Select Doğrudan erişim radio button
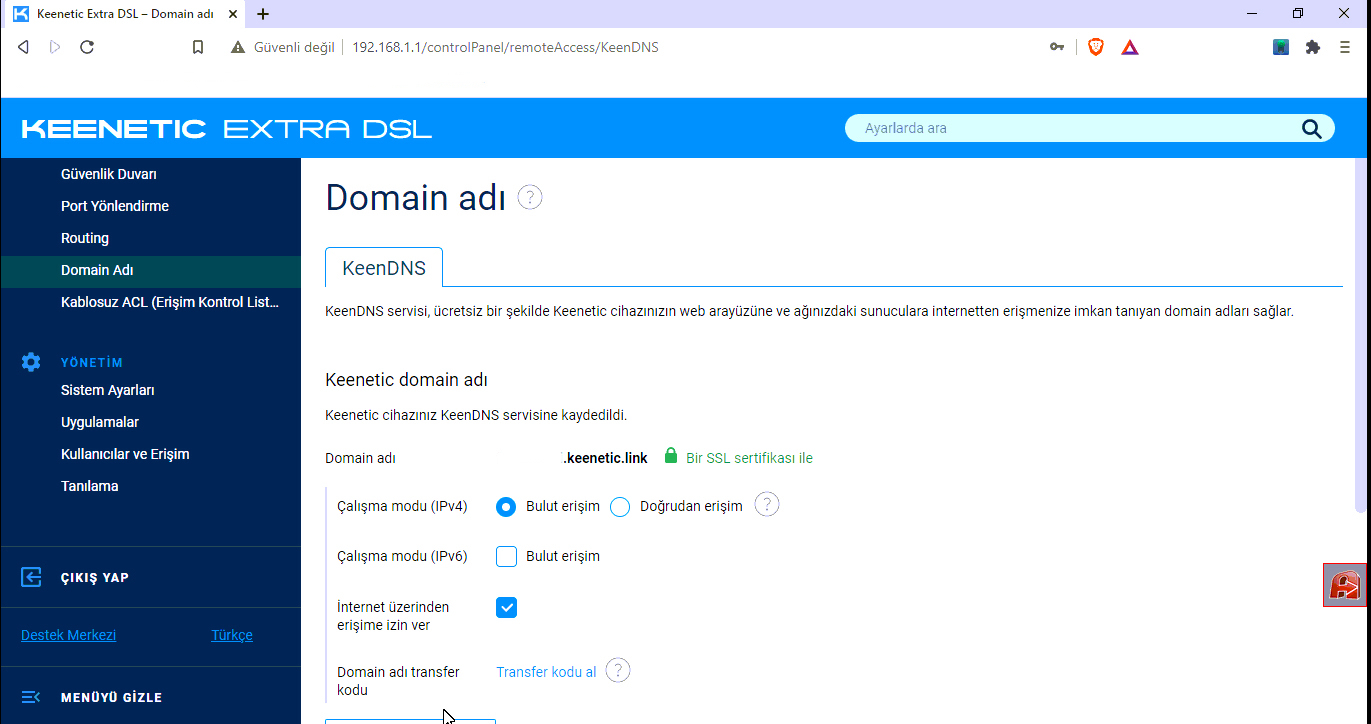This screenshot has height=724, width=1371. [620, 507]
